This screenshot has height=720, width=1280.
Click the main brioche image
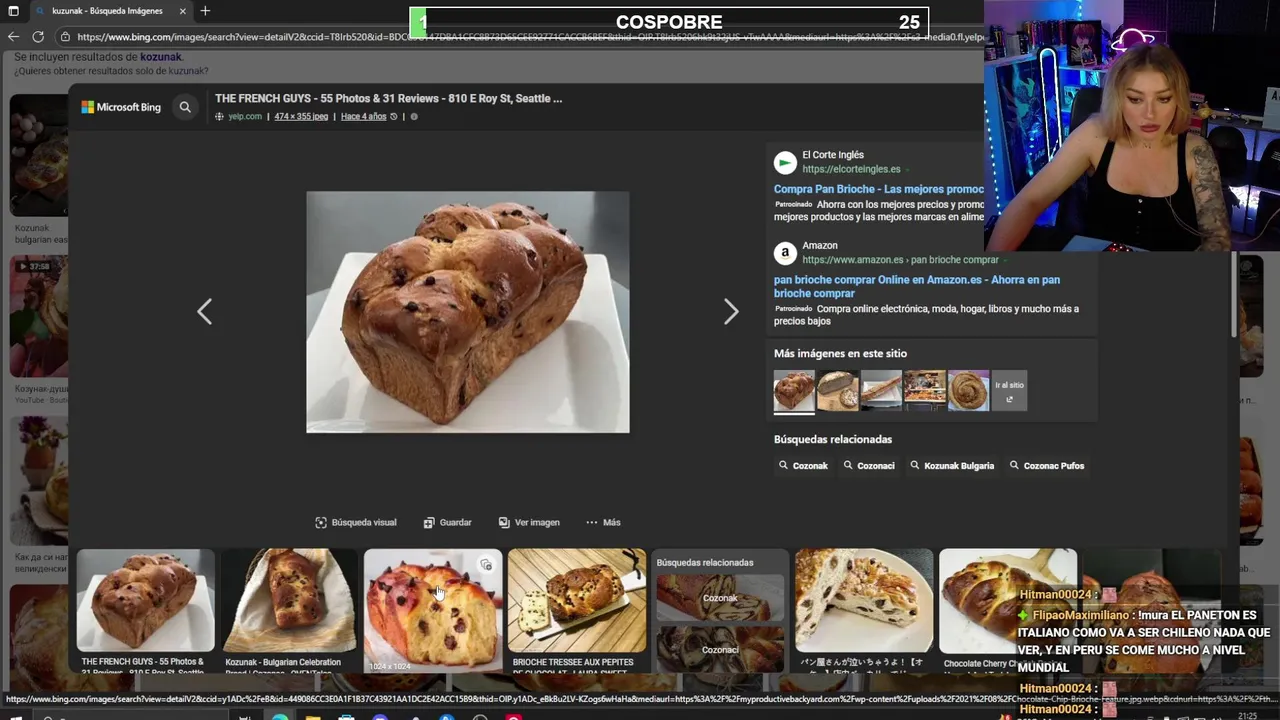(x=468, y=312)
